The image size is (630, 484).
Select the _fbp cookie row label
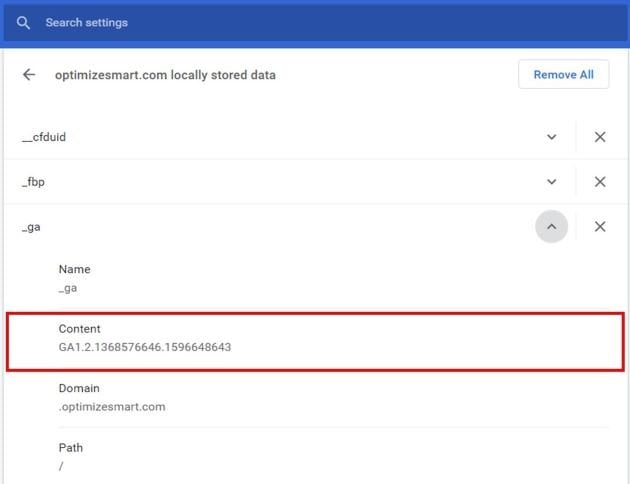coord(33,182)
